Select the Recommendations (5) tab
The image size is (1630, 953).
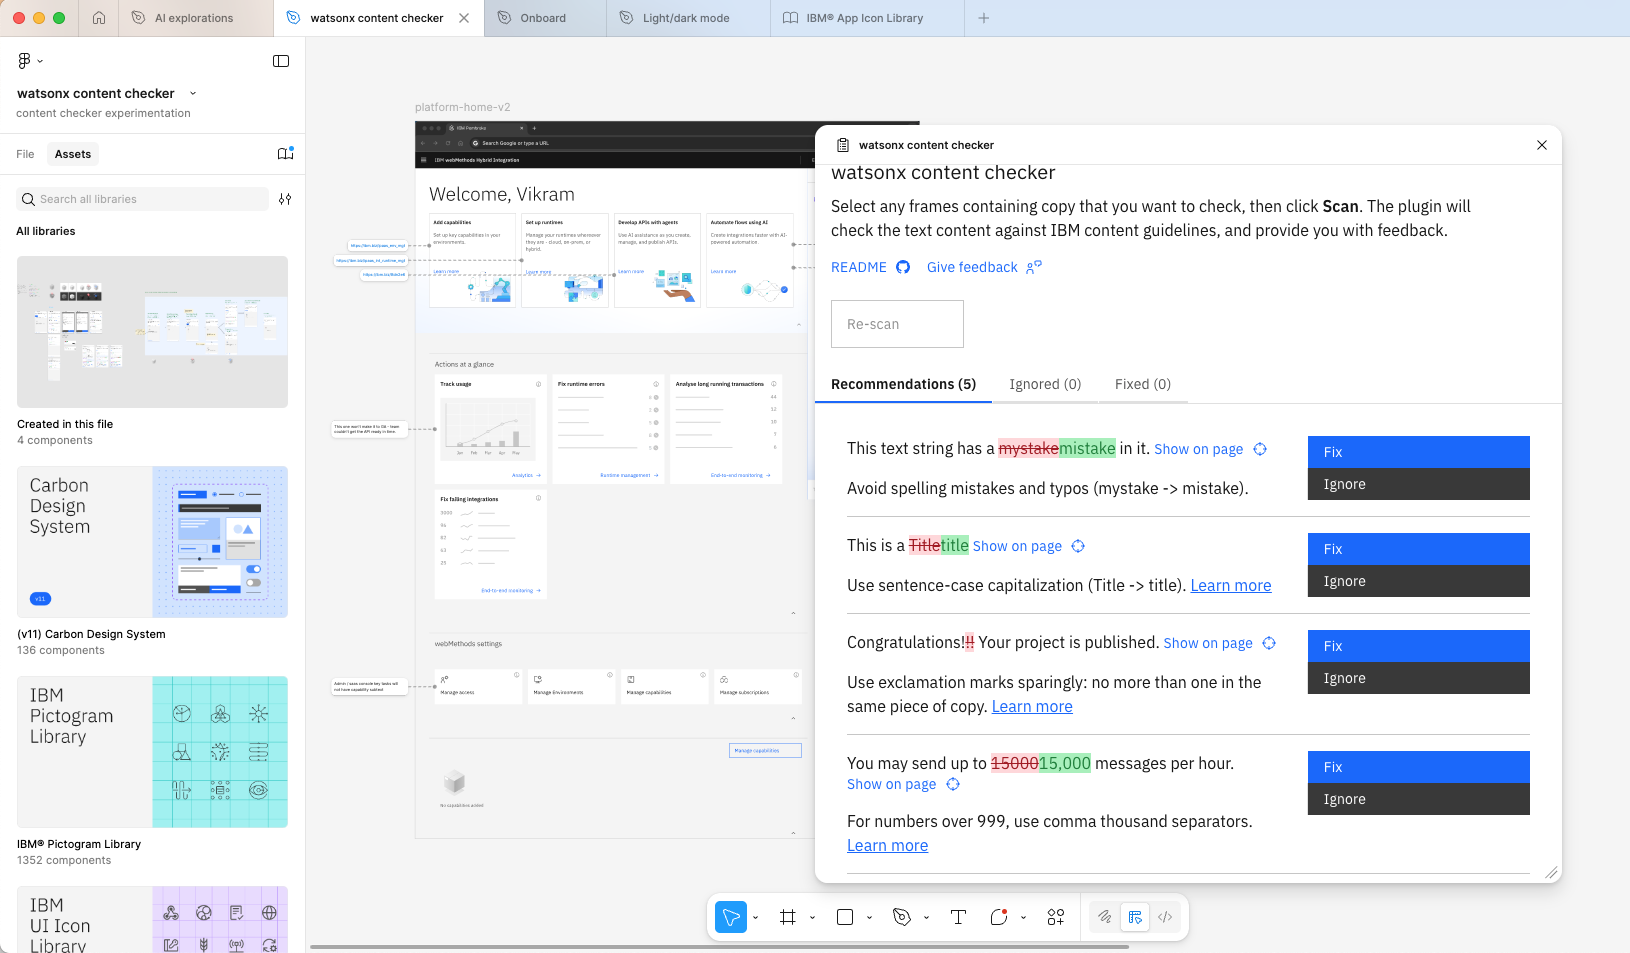(903, 384)
